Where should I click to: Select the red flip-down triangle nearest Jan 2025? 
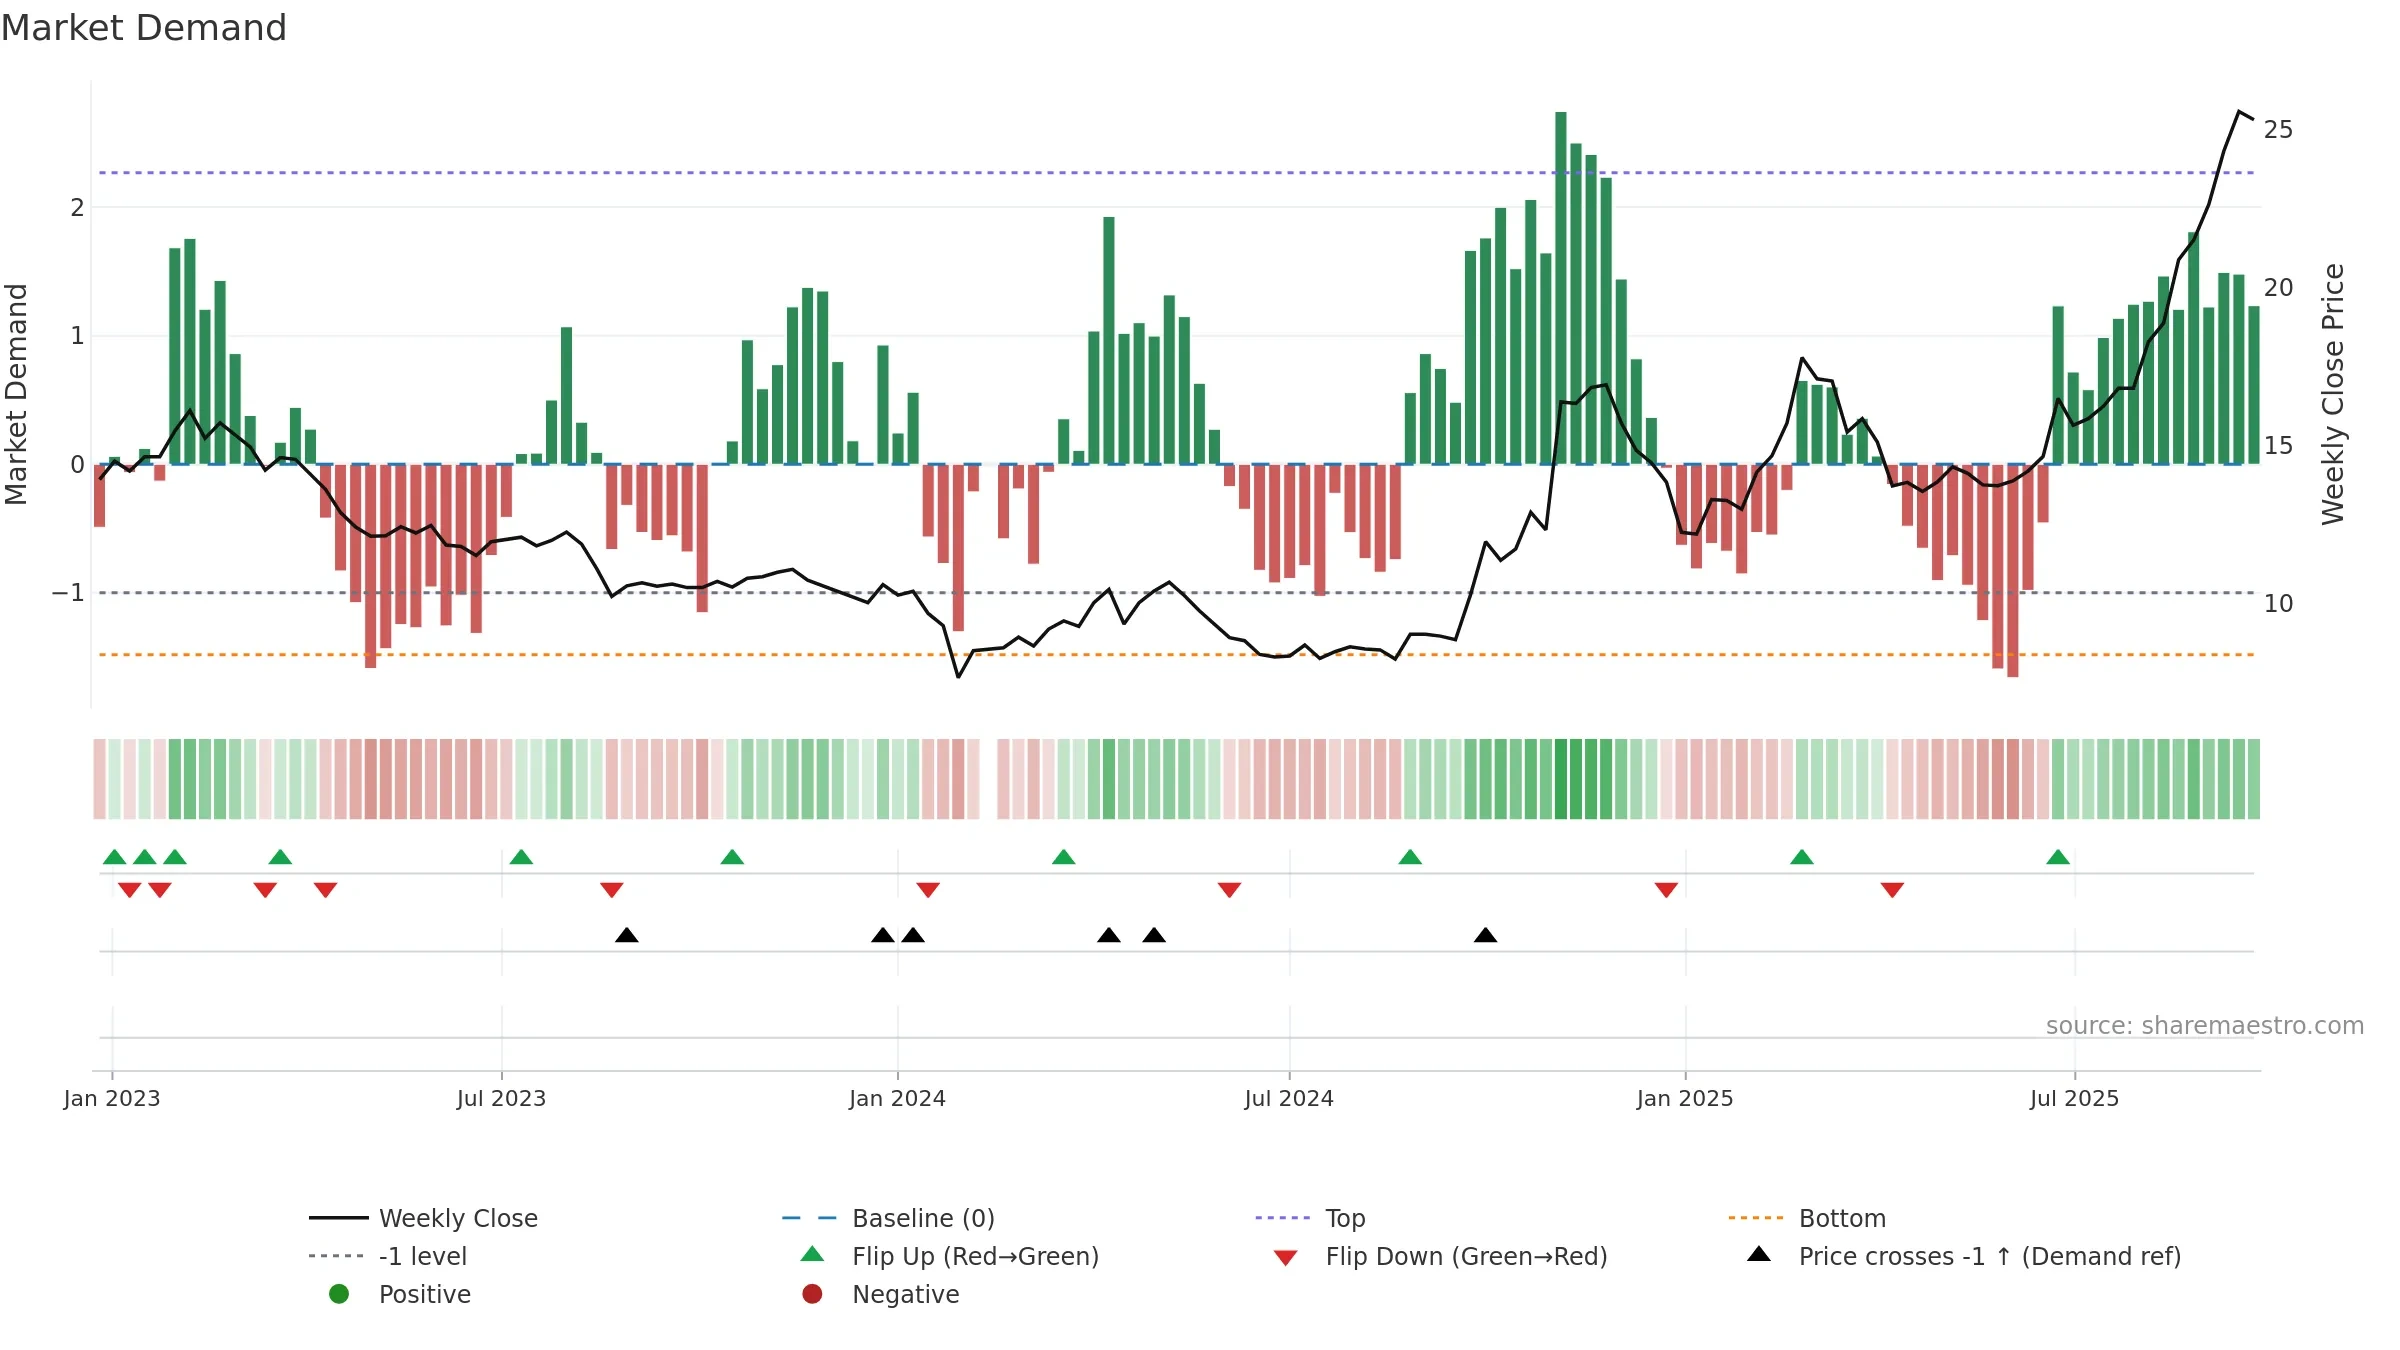1666,890
